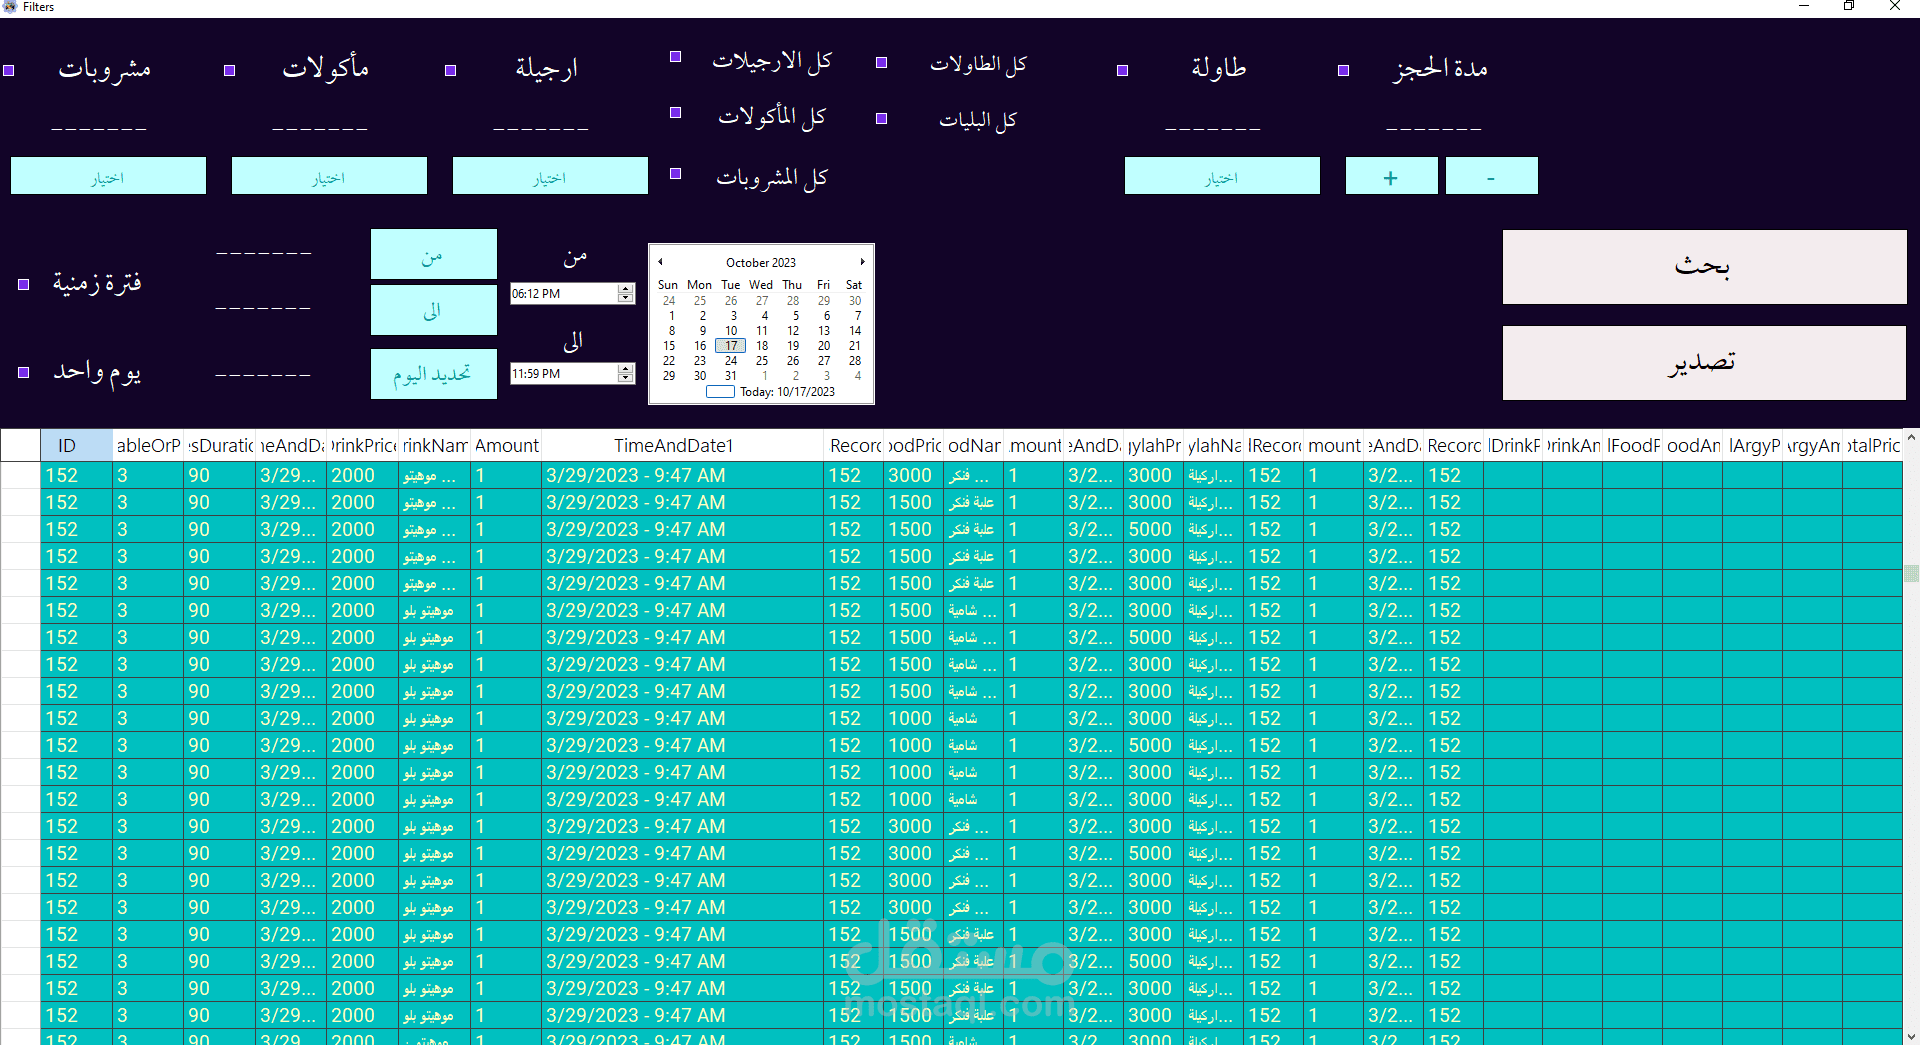Click the تحديد اليوم button
The height and width of the screenshot is (1045, 1920).
[x=433, y=374]
